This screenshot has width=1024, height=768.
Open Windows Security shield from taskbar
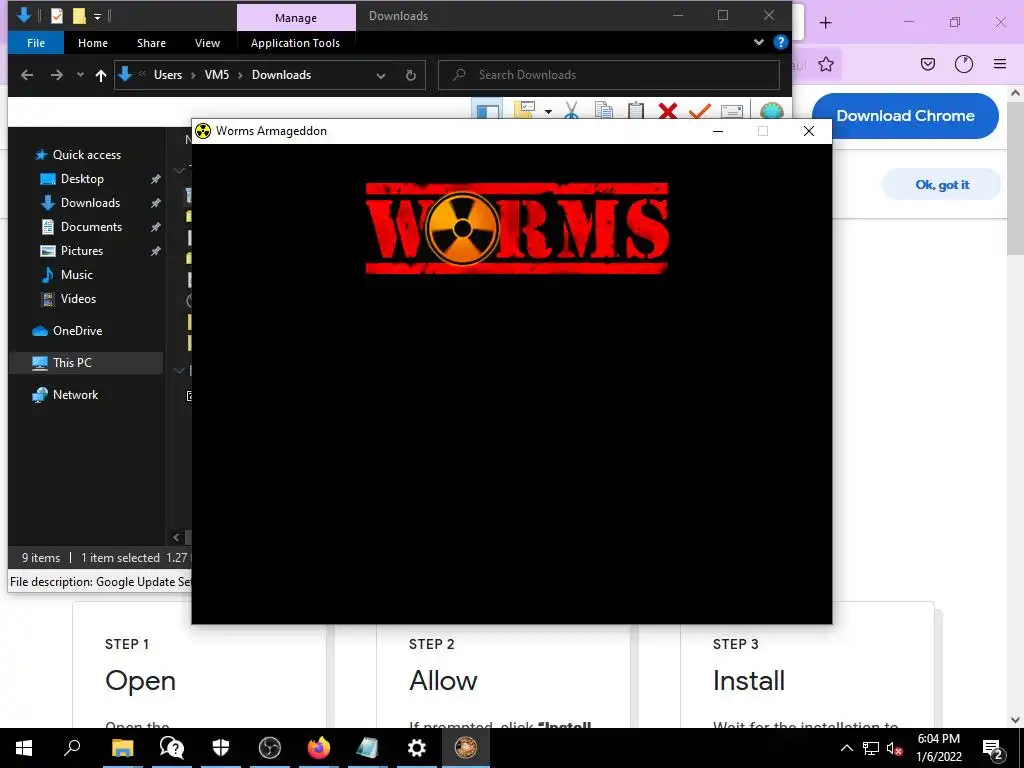pyautogui.click(x=221, y=748)
